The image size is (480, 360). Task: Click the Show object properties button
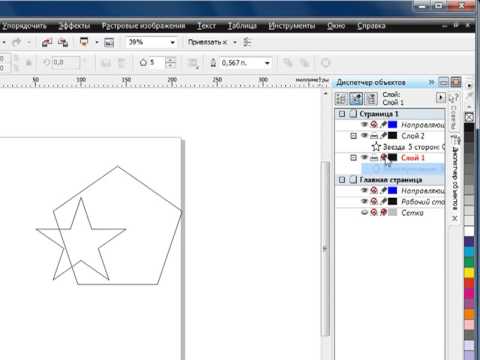pyautogui.click(x=341, y=99)
